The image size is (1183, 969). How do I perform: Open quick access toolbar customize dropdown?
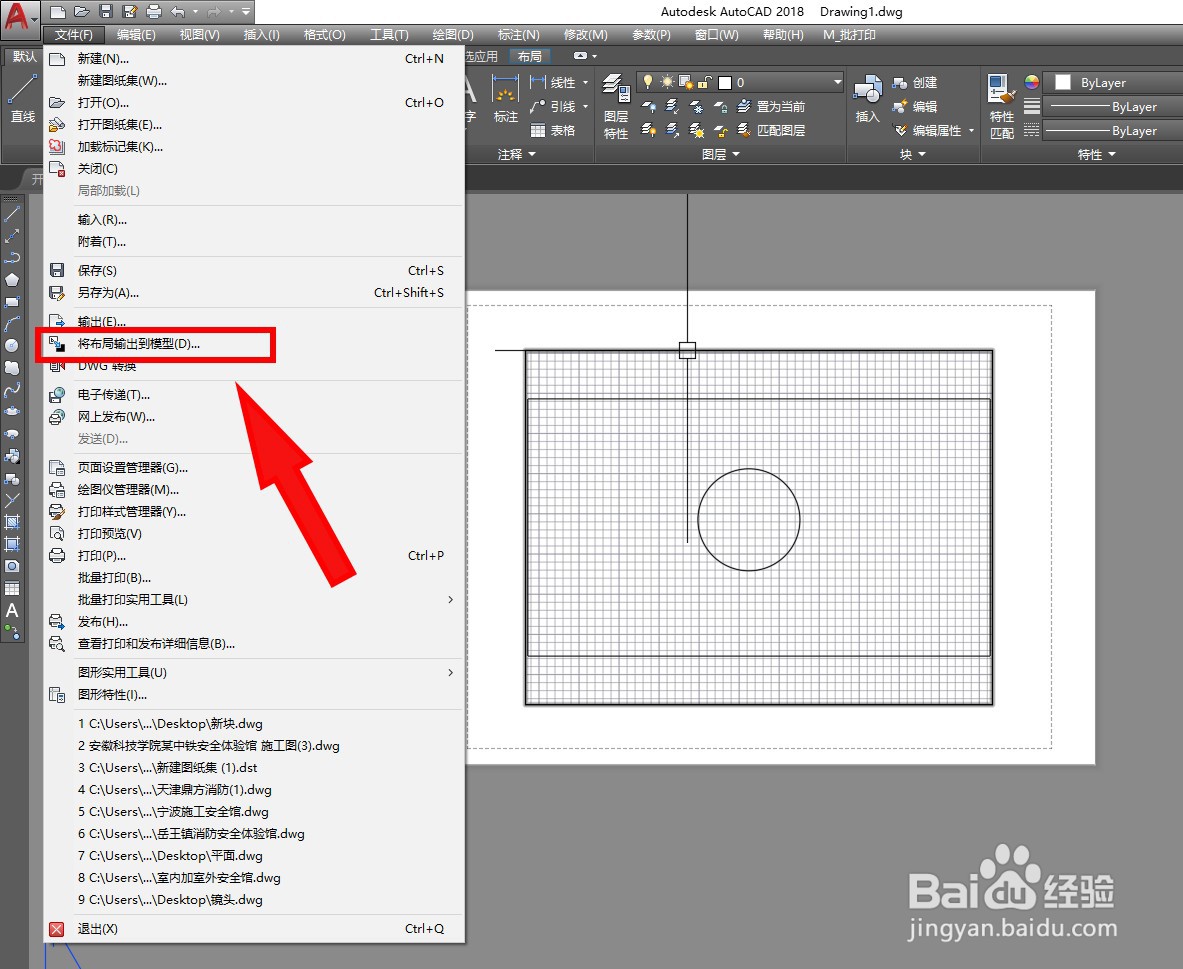(x=246, y=11)
